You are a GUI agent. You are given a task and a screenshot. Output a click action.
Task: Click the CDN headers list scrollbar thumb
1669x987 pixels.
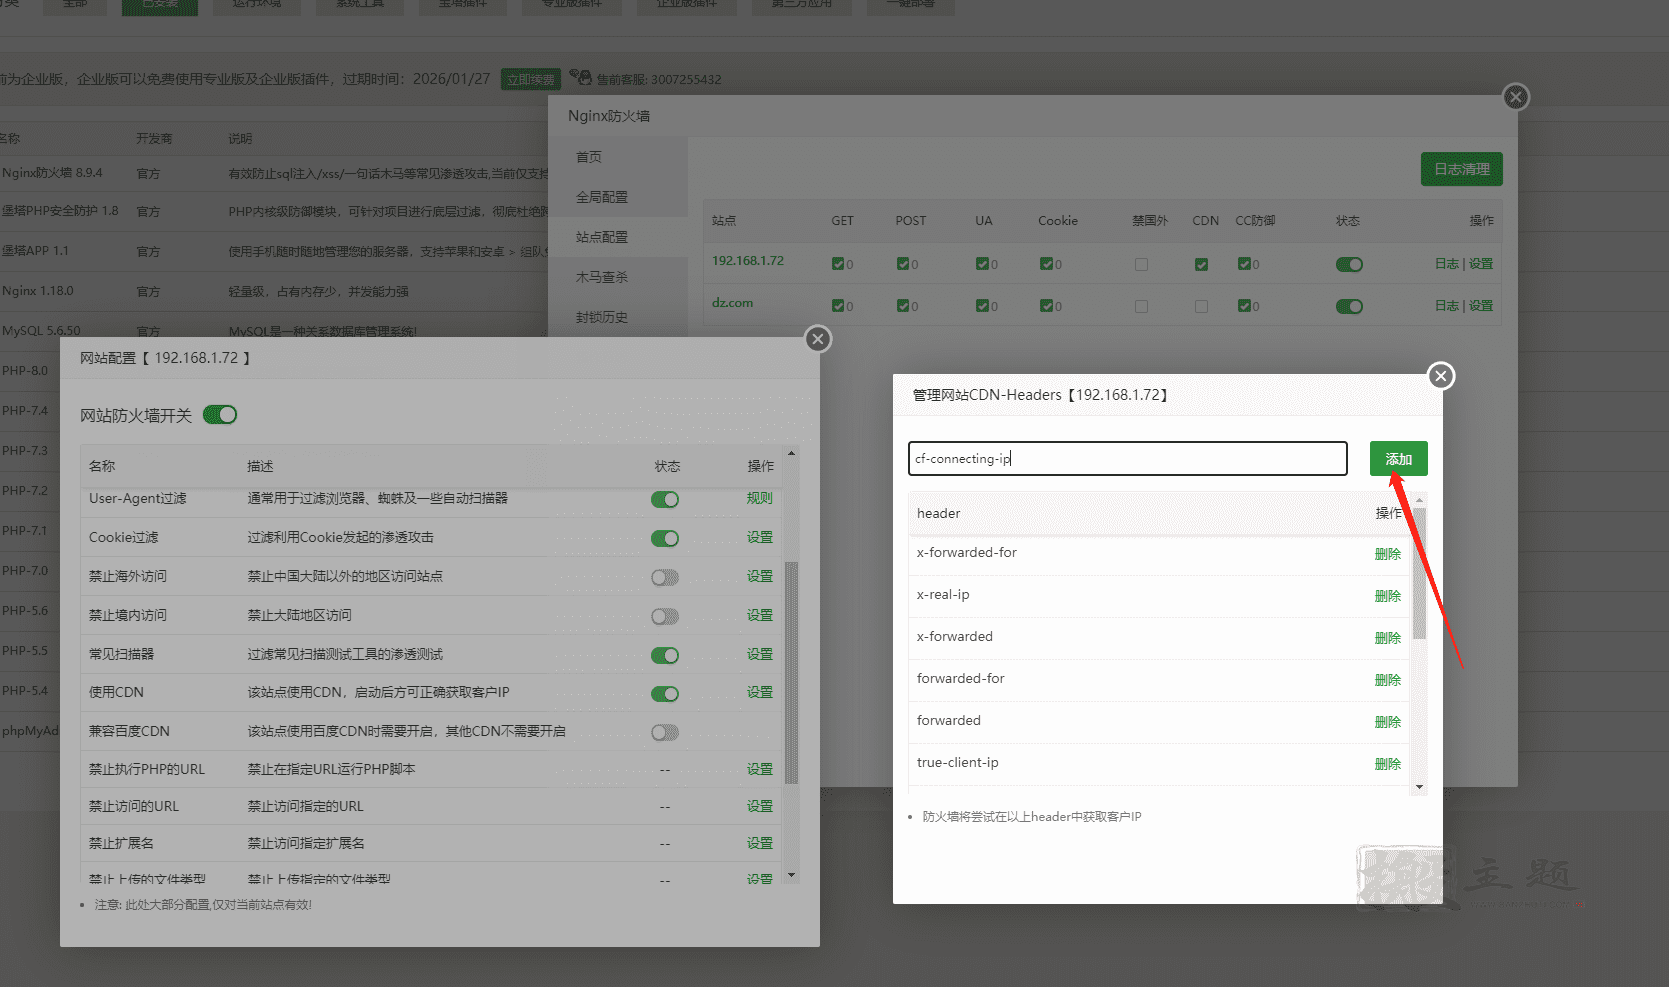[x=1419, y=573]
